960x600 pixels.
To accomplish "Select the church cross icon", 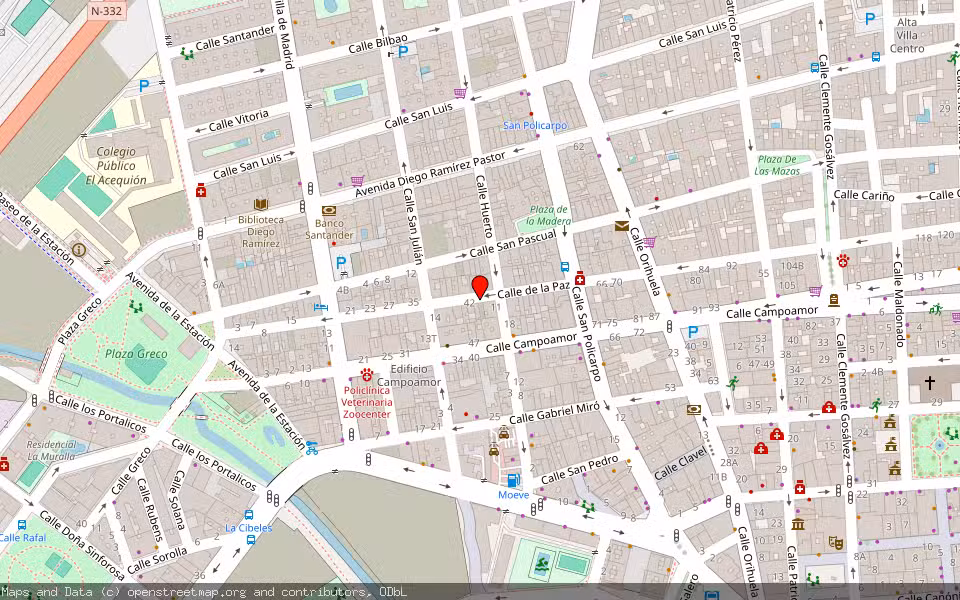I will tap(929, 383).
